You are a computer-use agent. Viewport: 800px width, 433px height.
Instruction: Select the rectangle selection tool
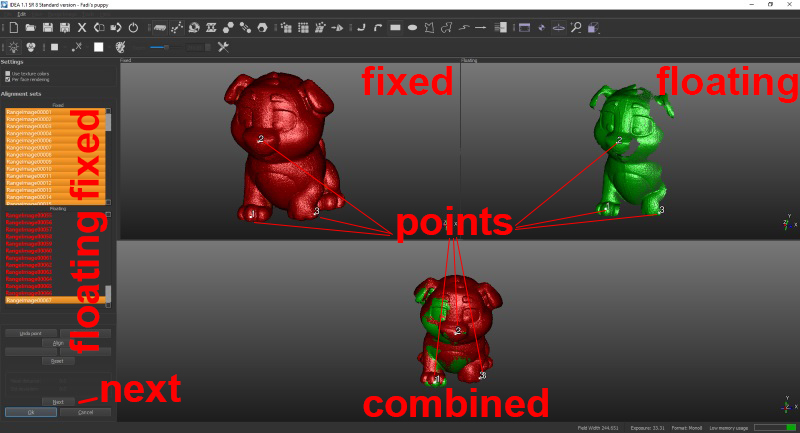coord(395,28)
